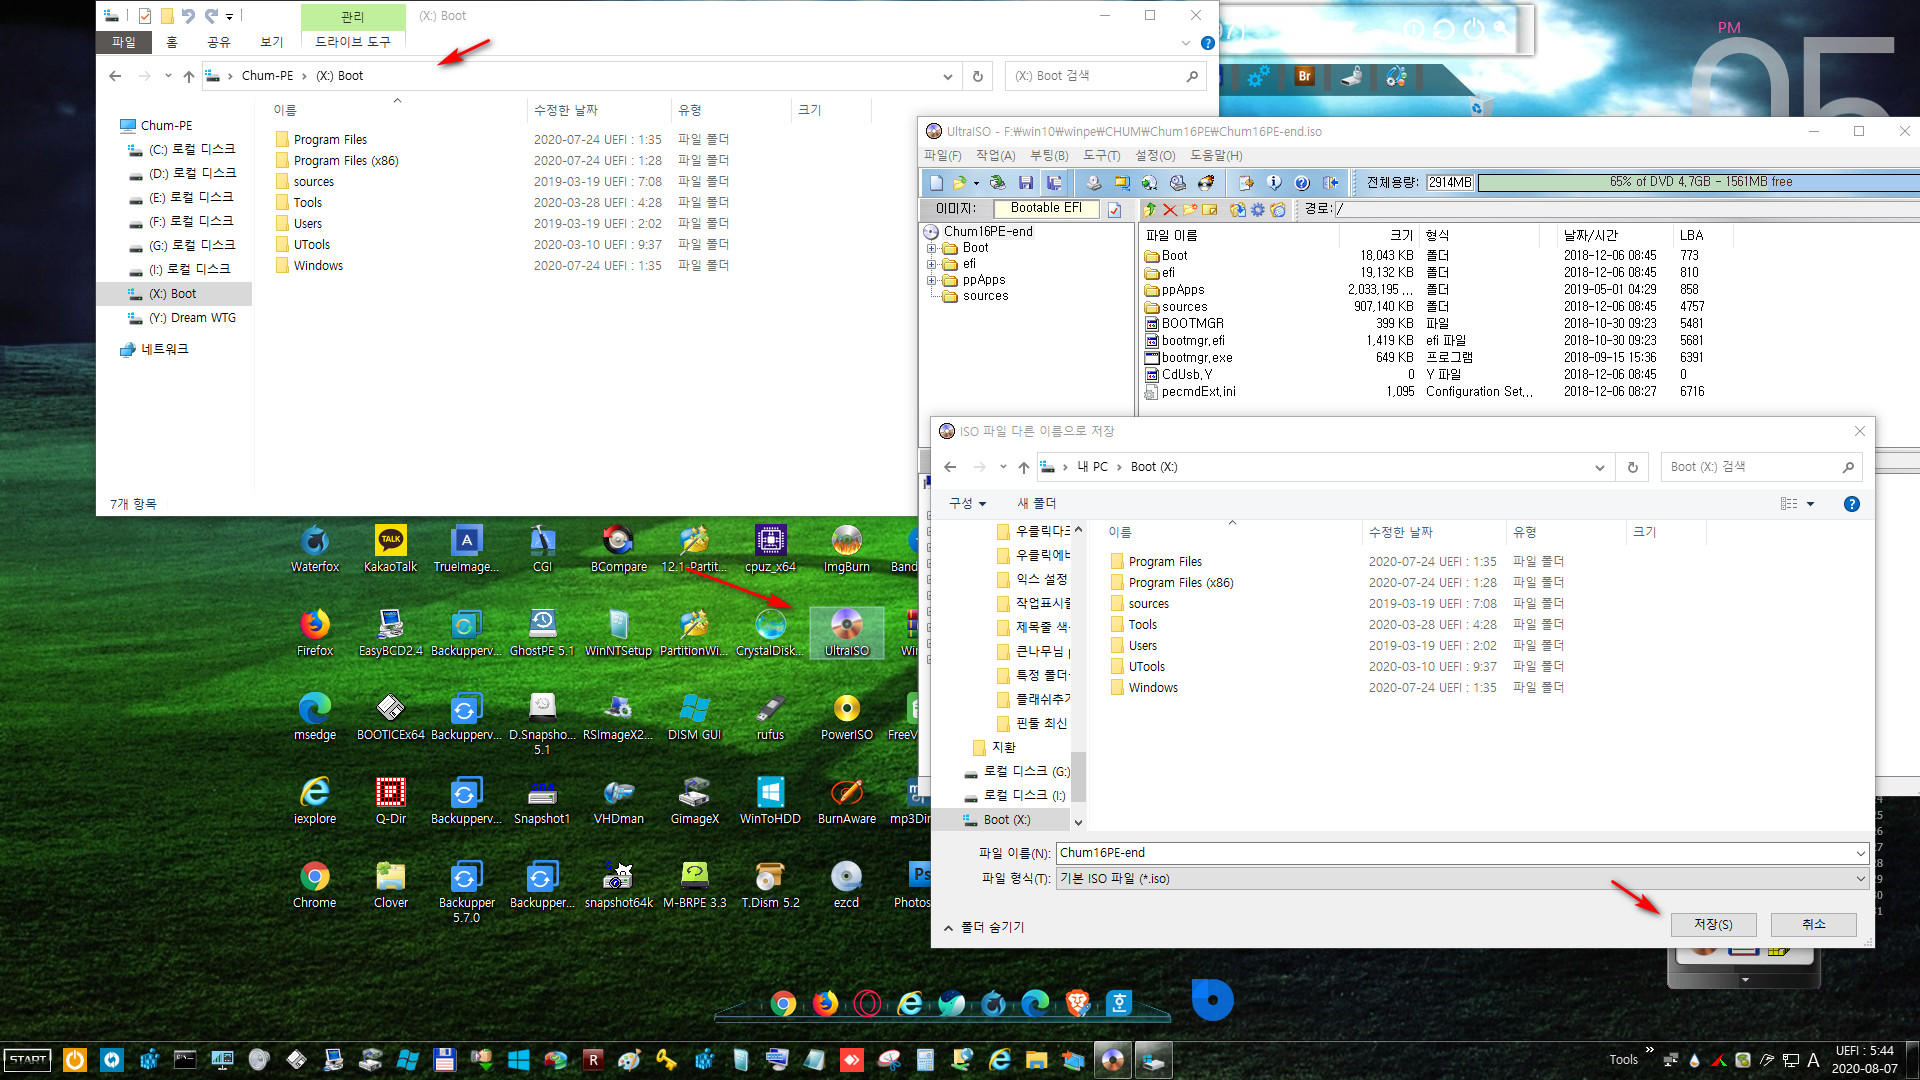This screenshot has height=1080, width=1920.
Task: Click the Explorer up-folder arrow
Action: [x=188, y=76]
